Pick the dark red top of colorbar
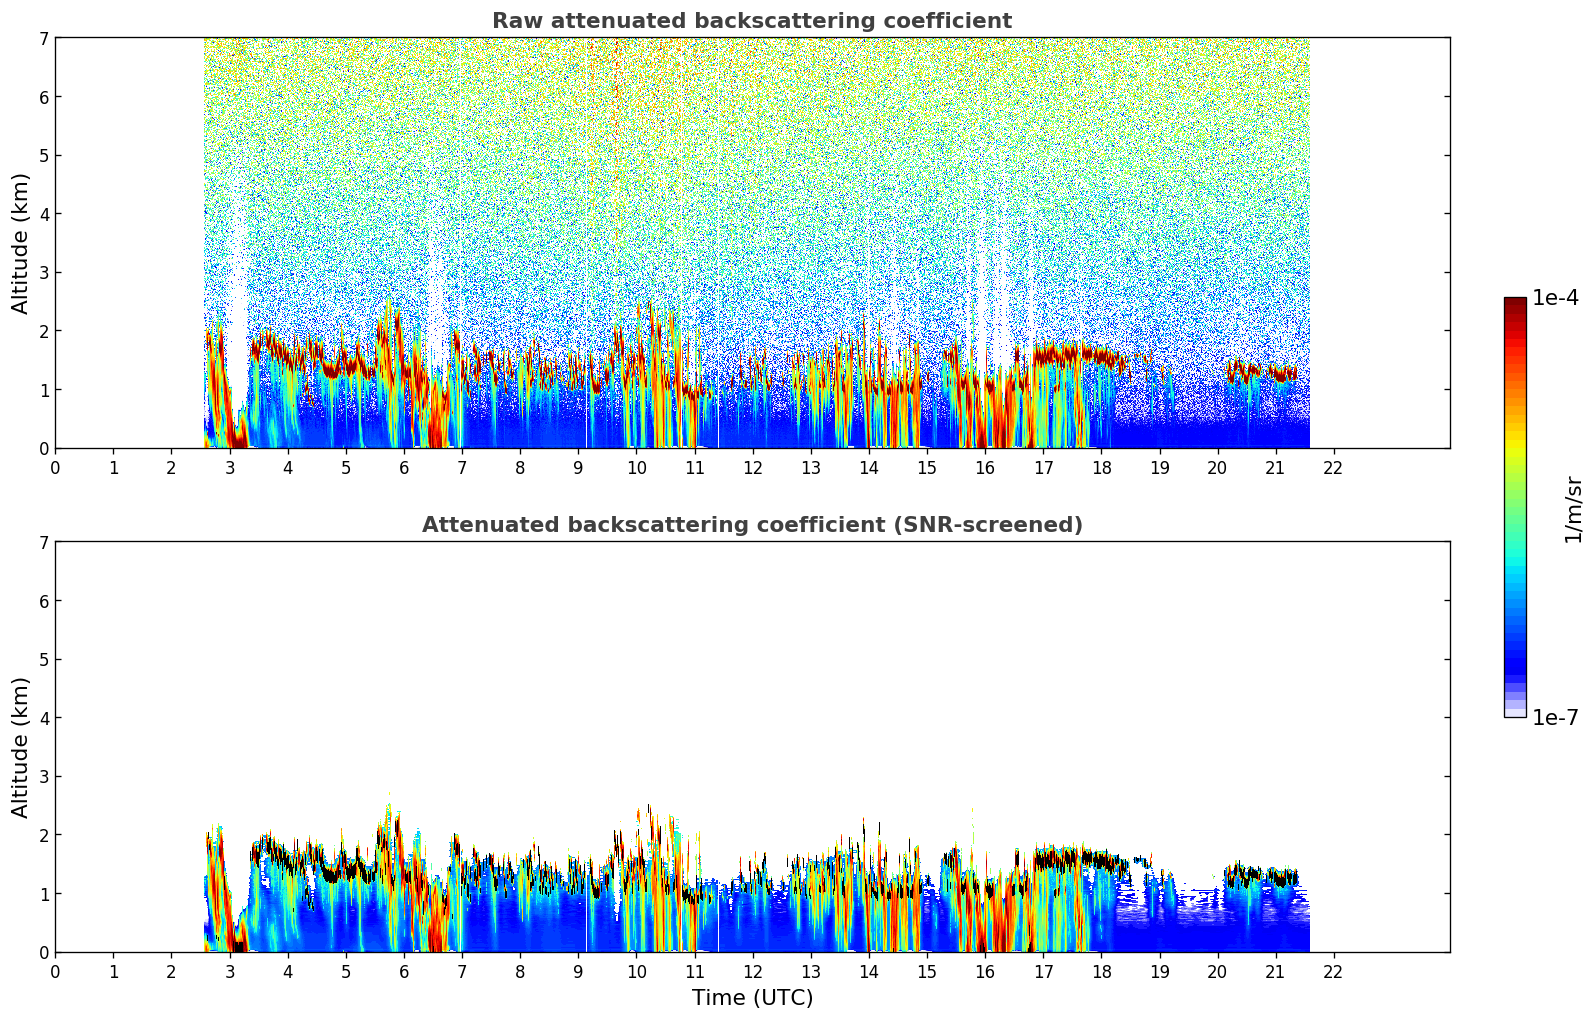Screen dimensions: 1595x1020 pos(1515,303)
